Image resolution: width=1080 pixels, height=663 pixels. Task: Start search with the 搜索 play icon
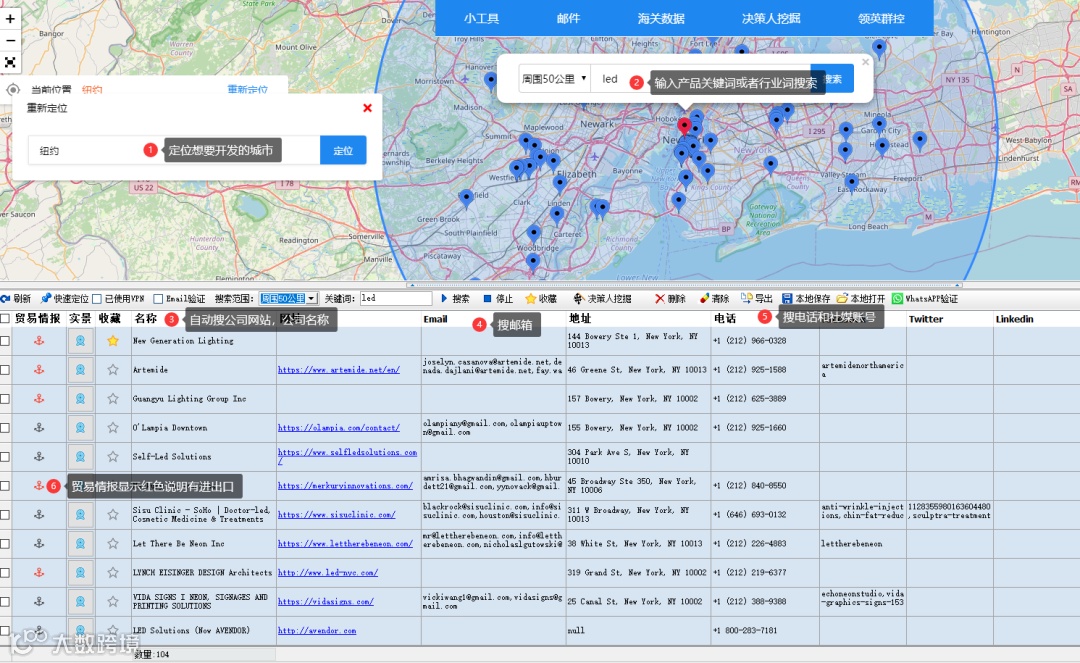coord(444,298)
